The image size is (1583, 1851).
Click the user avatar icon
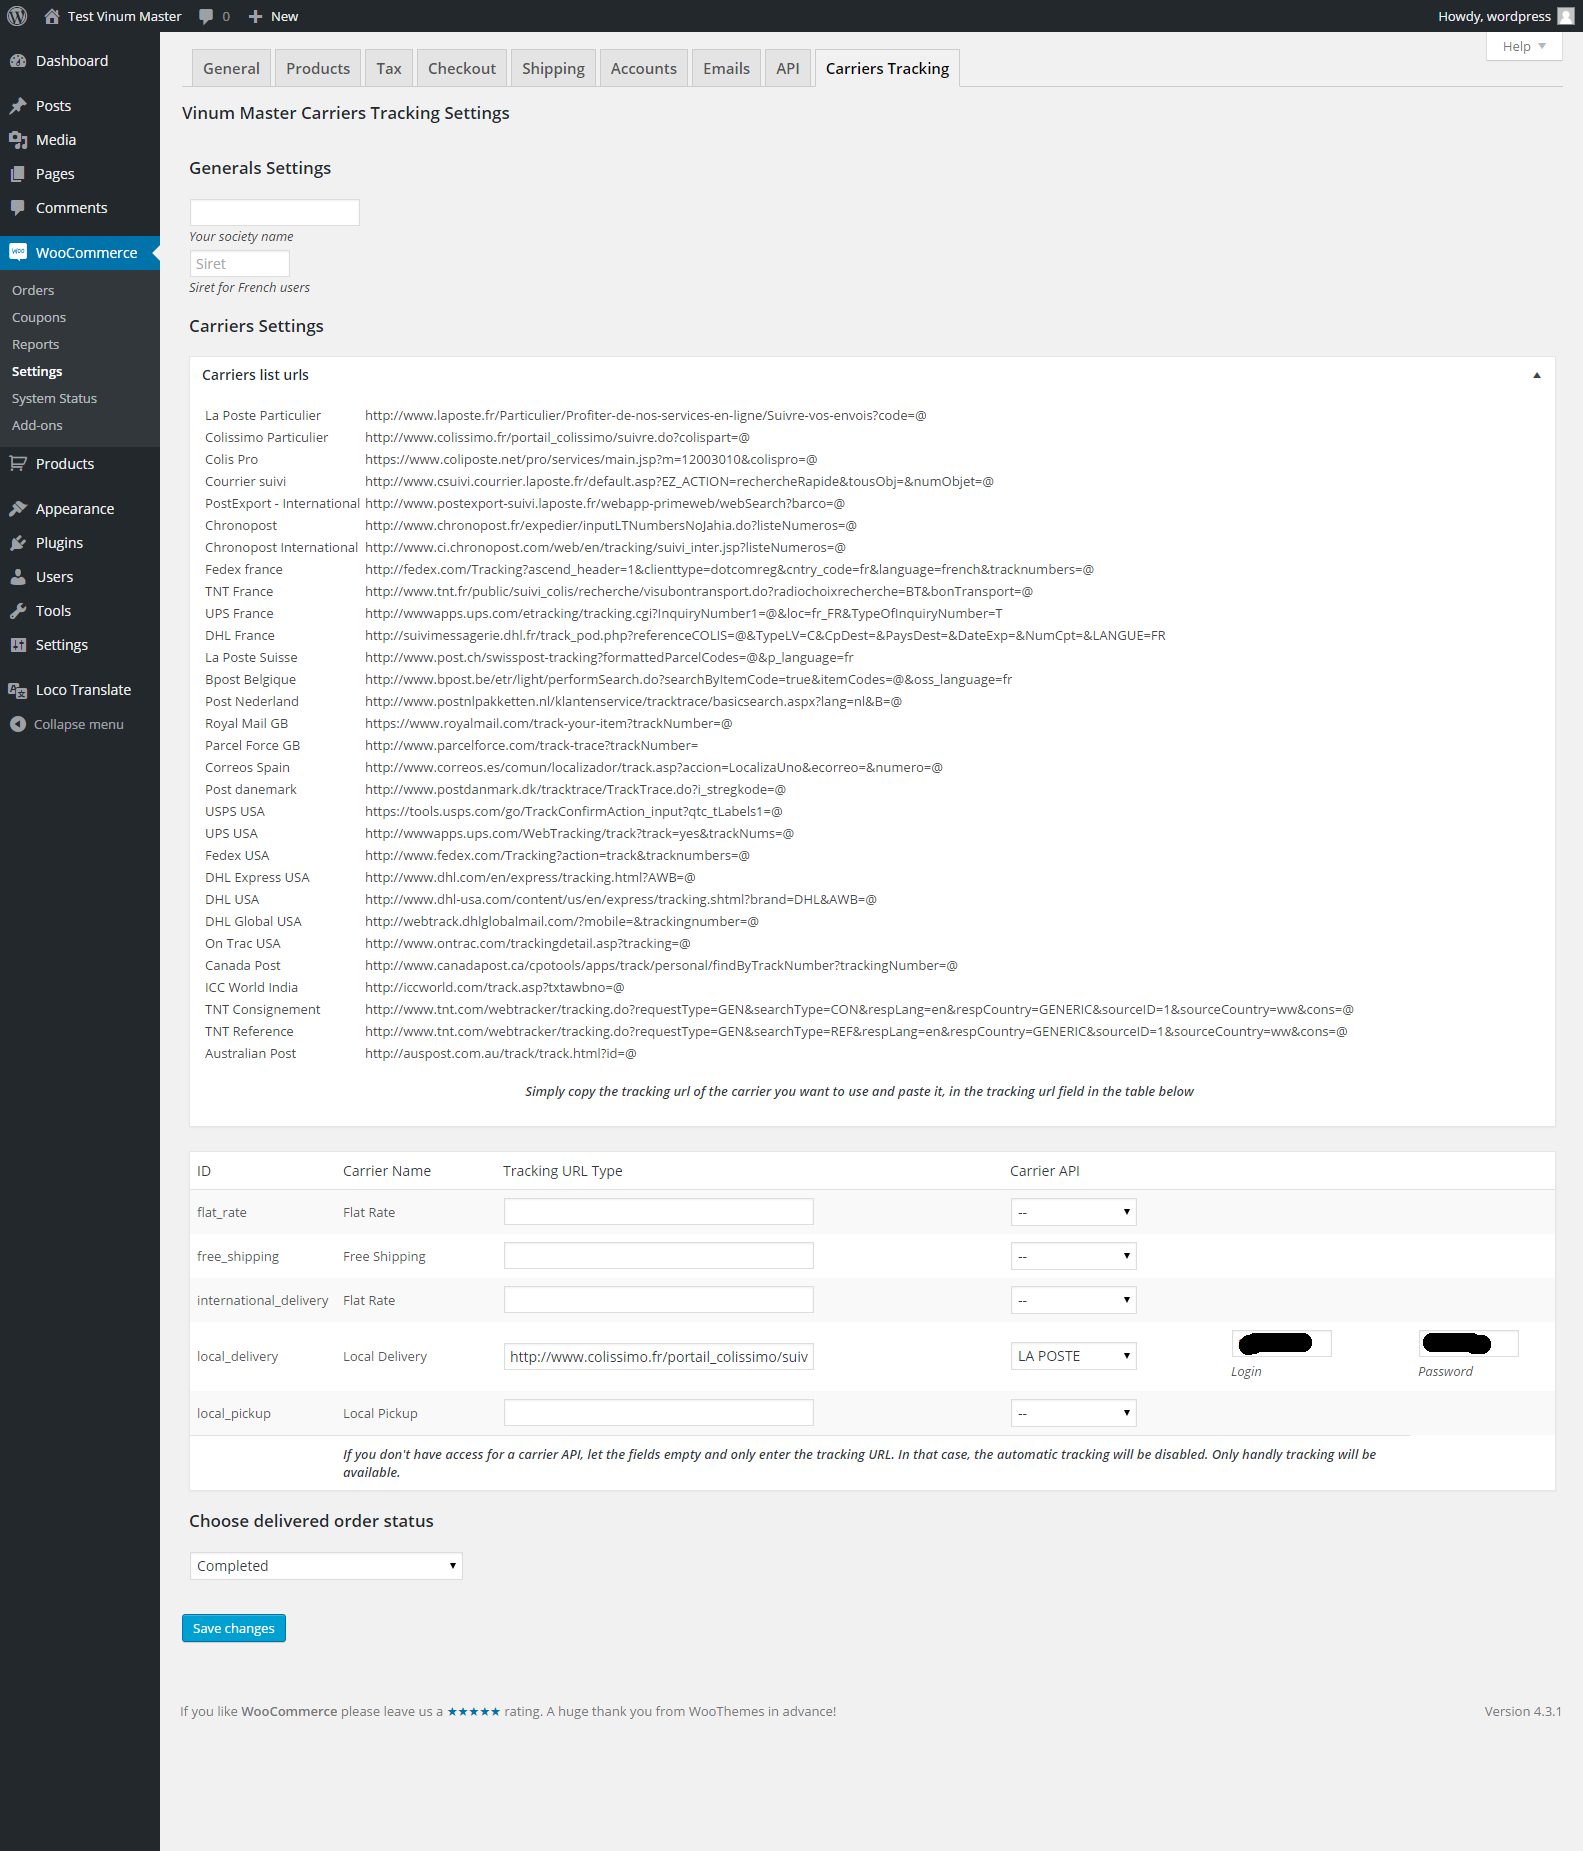pos(1566,16)
